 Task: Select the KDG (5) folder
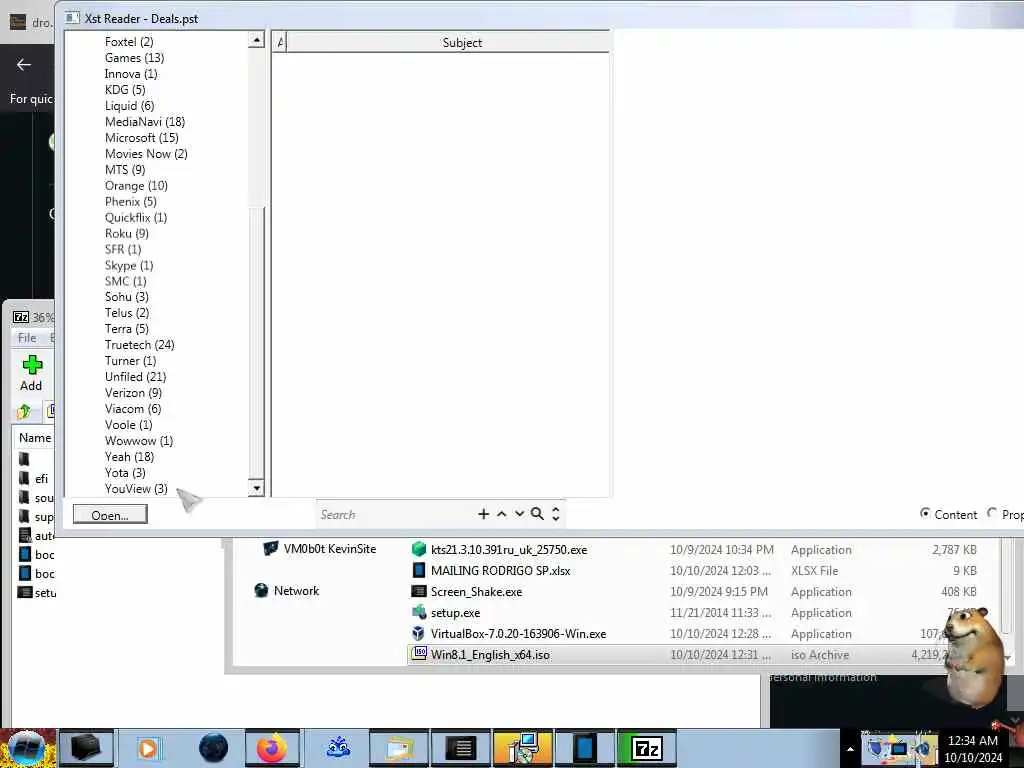(x=125, y=90)
